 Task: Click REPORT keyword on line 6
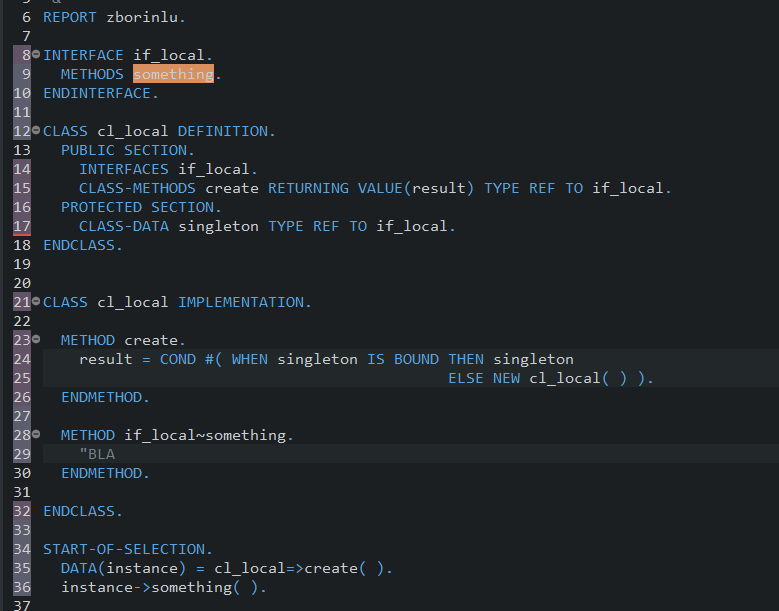point(70,17)
